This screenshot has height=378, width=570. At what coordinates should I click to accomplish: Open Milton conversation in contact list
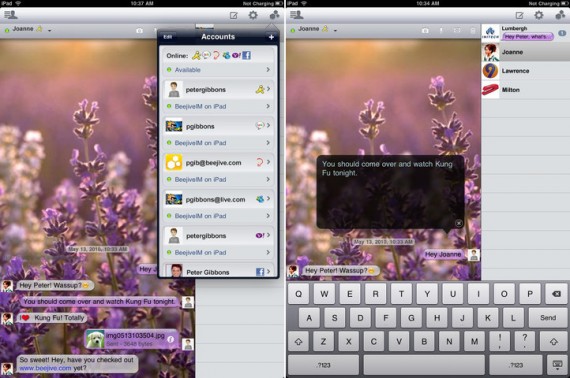pos(526,89)
